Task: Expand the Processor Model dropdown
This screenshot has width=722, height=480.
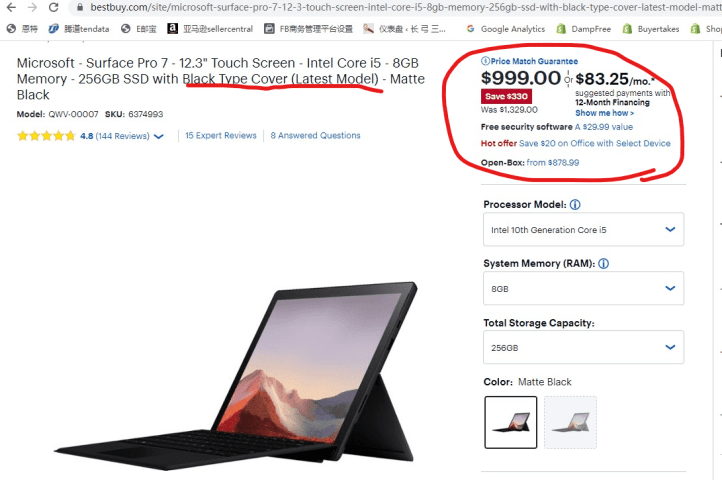Action: click(x=583, y=229)
